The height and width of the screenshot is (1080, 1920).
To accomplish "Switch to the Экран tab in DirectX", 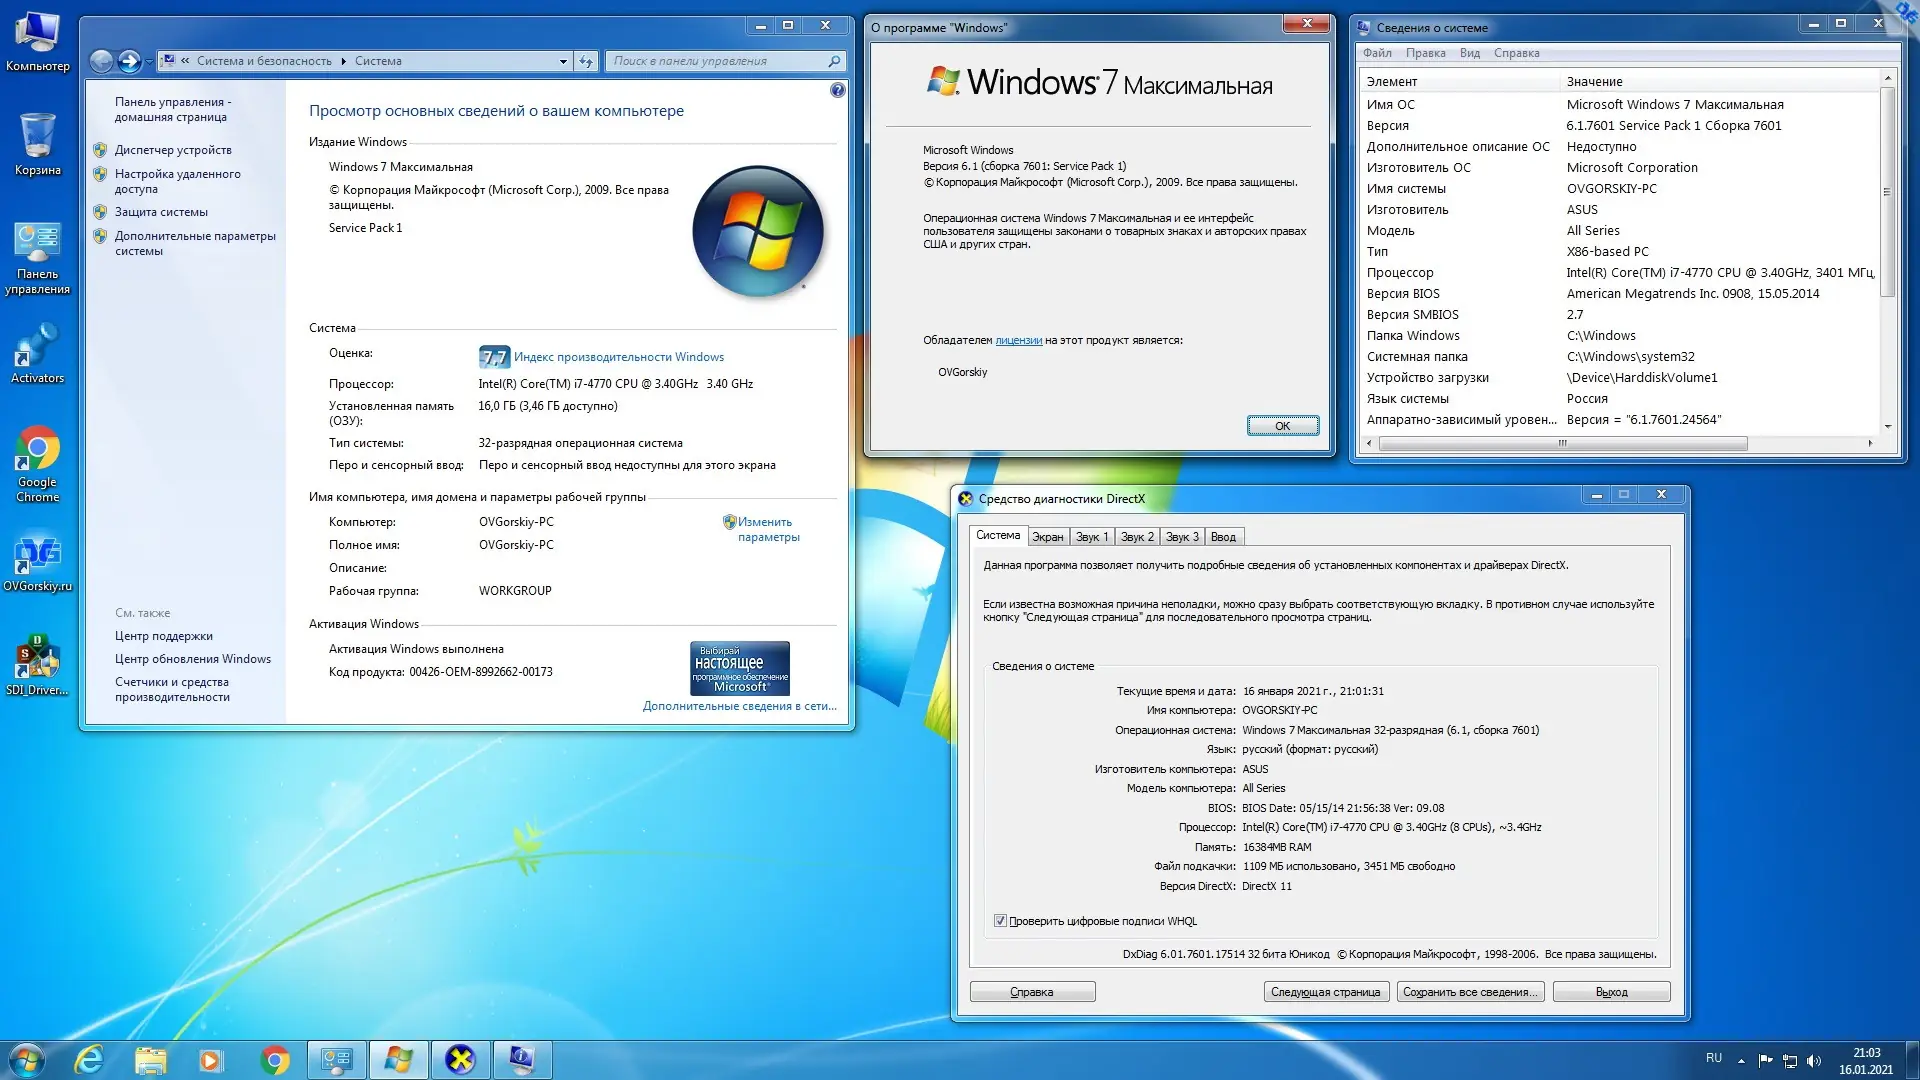I will click(x=1047, y=537).
